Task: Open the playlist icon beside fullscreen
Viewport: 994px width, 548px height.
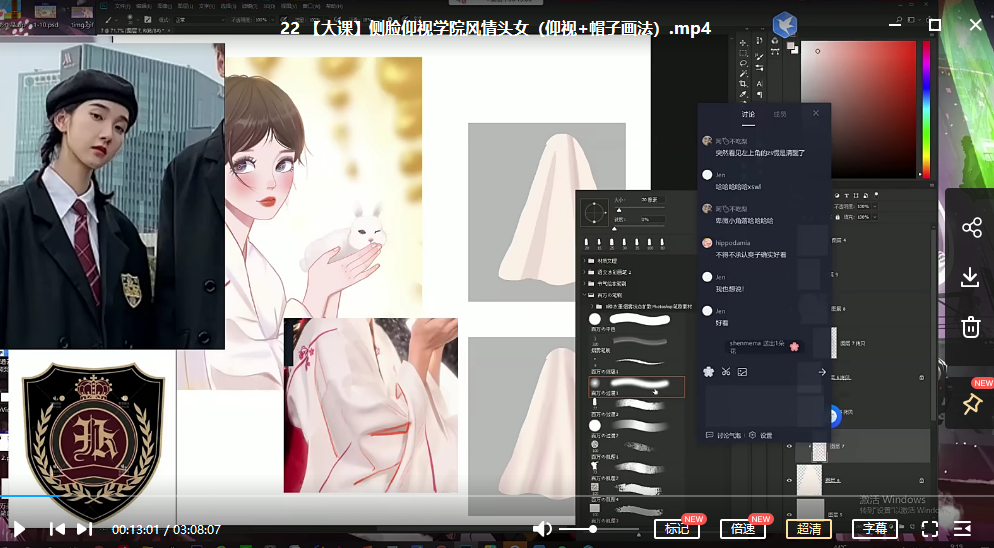Action: (962, 529)
